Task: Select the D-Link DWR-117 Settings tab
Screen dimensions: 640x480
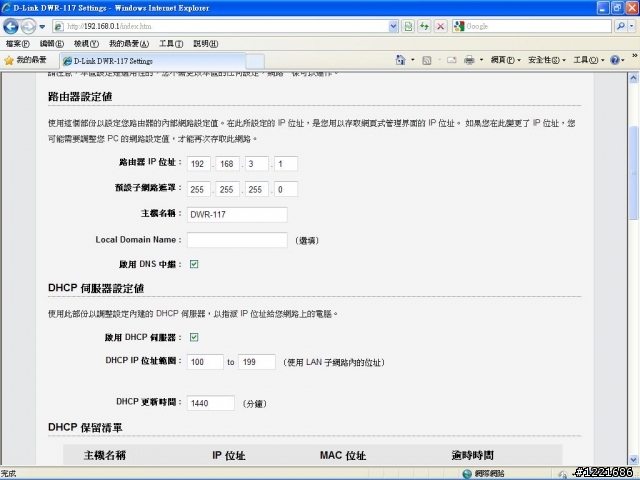Action: pos(153,61)
